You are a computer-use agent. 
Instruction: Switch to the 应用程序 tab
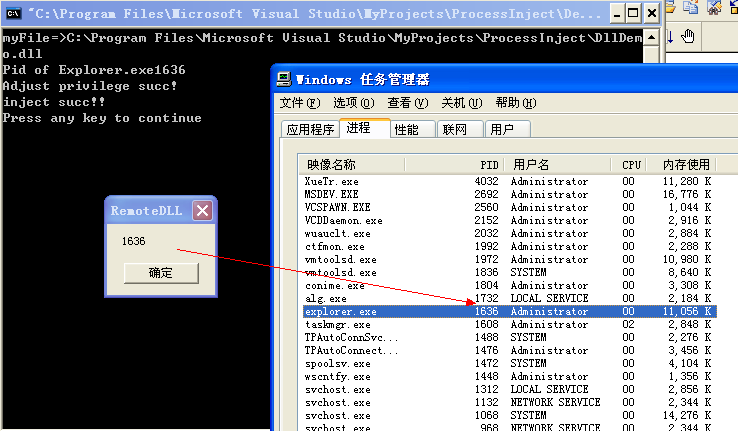(311, 129)
